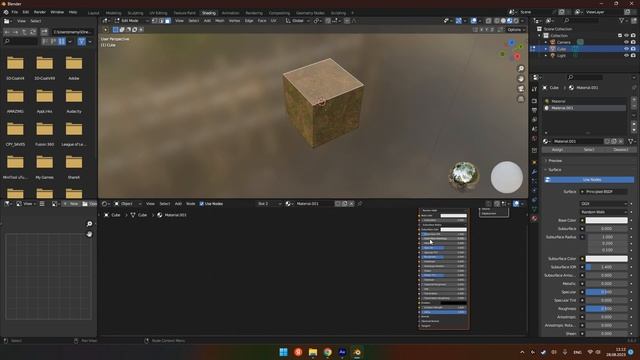Disable Camera in renders icon

click(633, 42)
